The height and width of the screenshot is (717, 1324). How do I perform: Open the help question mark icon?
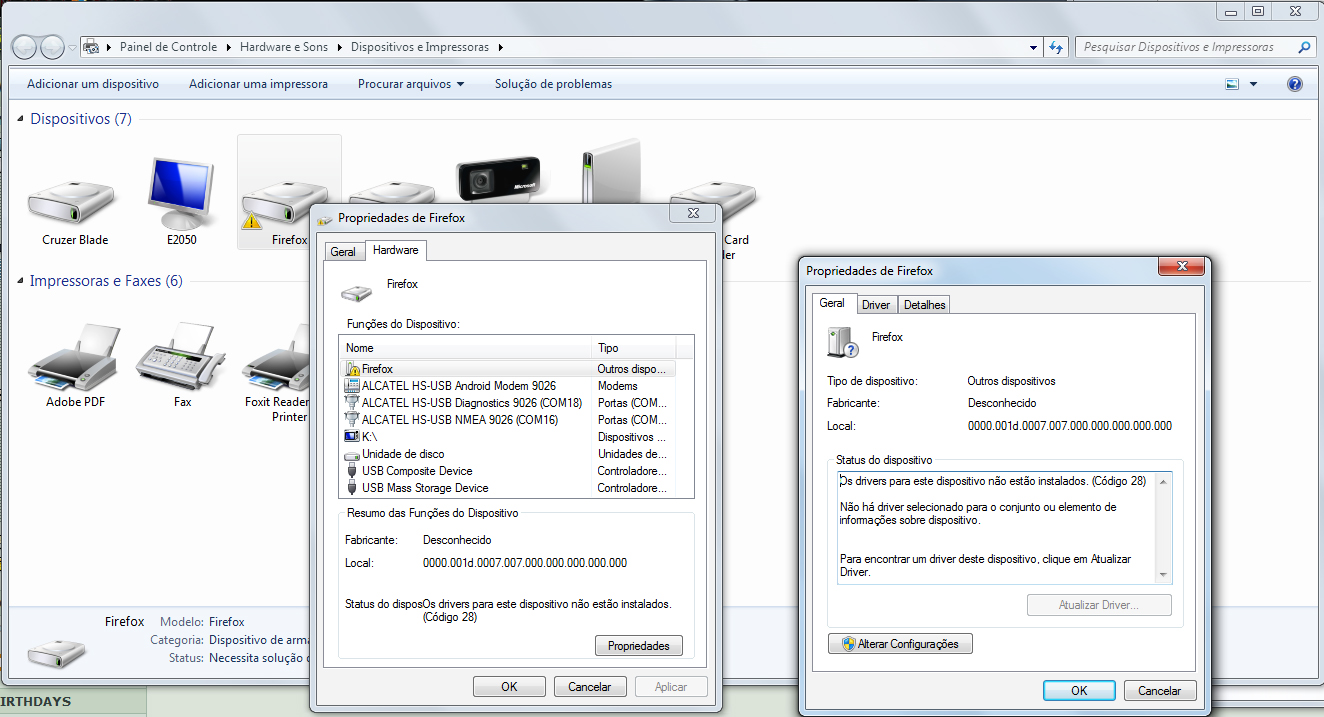coord(1294,84)
